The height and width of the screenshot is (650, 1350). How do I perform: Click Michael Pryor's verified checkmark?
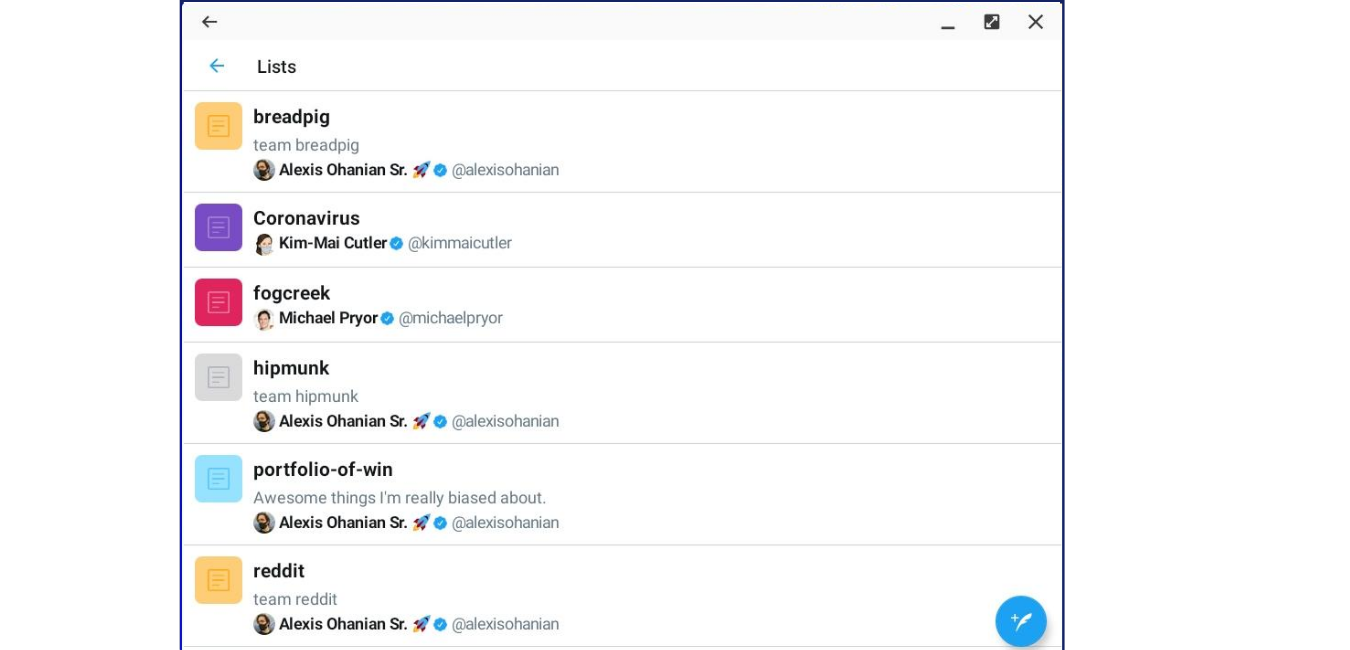(x=386, y=318)
